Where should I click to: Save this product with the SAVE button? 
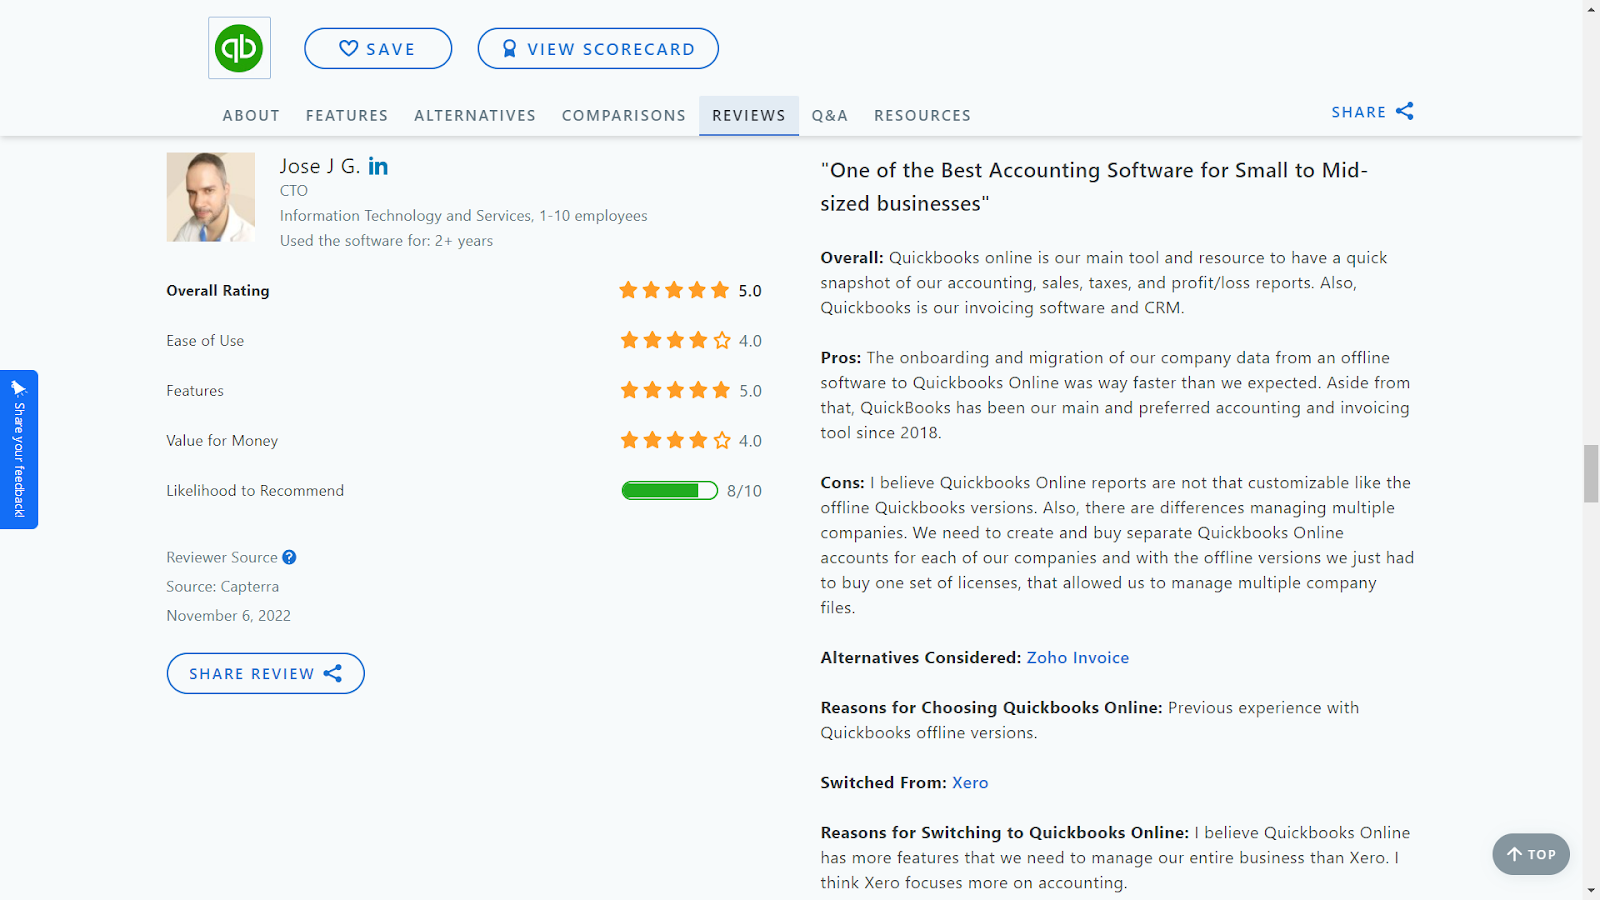378,48
